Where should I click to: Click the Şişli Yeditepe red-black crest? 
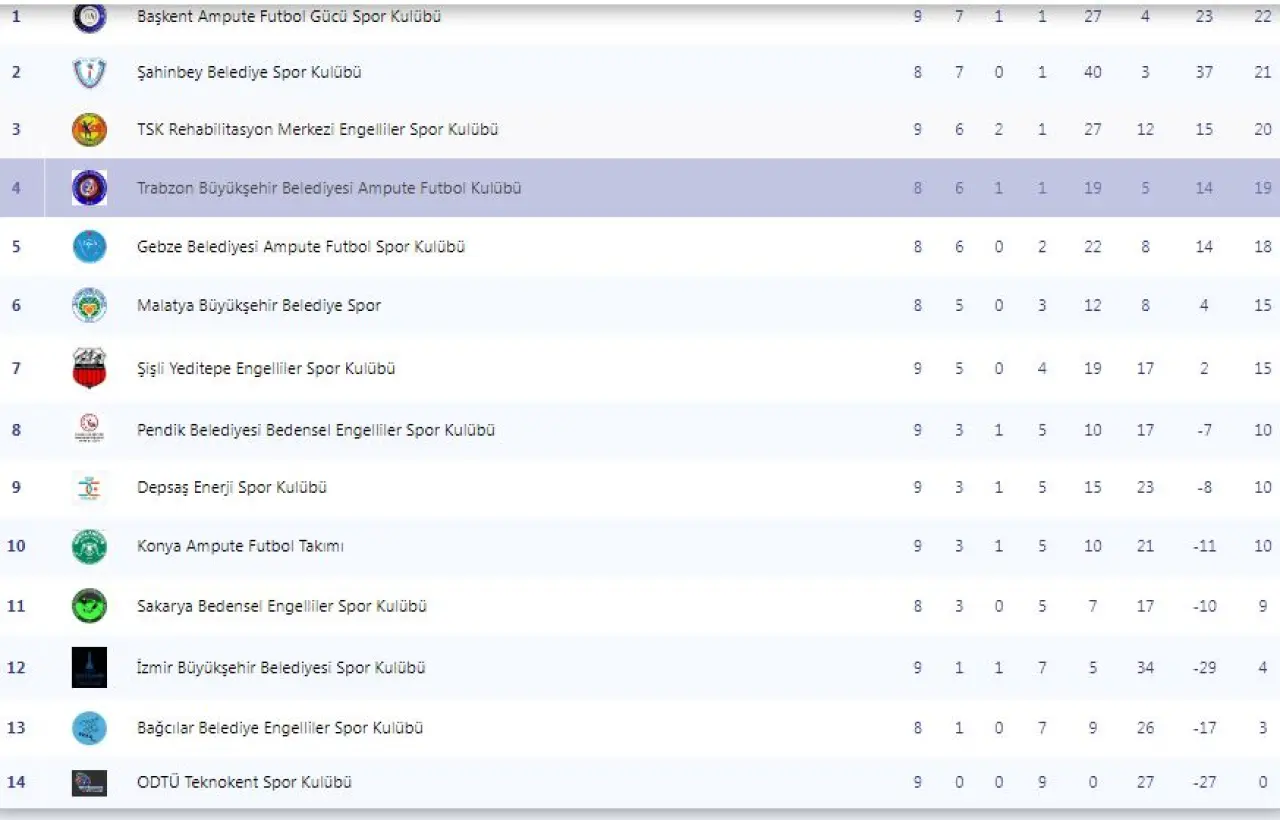(x=89, y=369)
